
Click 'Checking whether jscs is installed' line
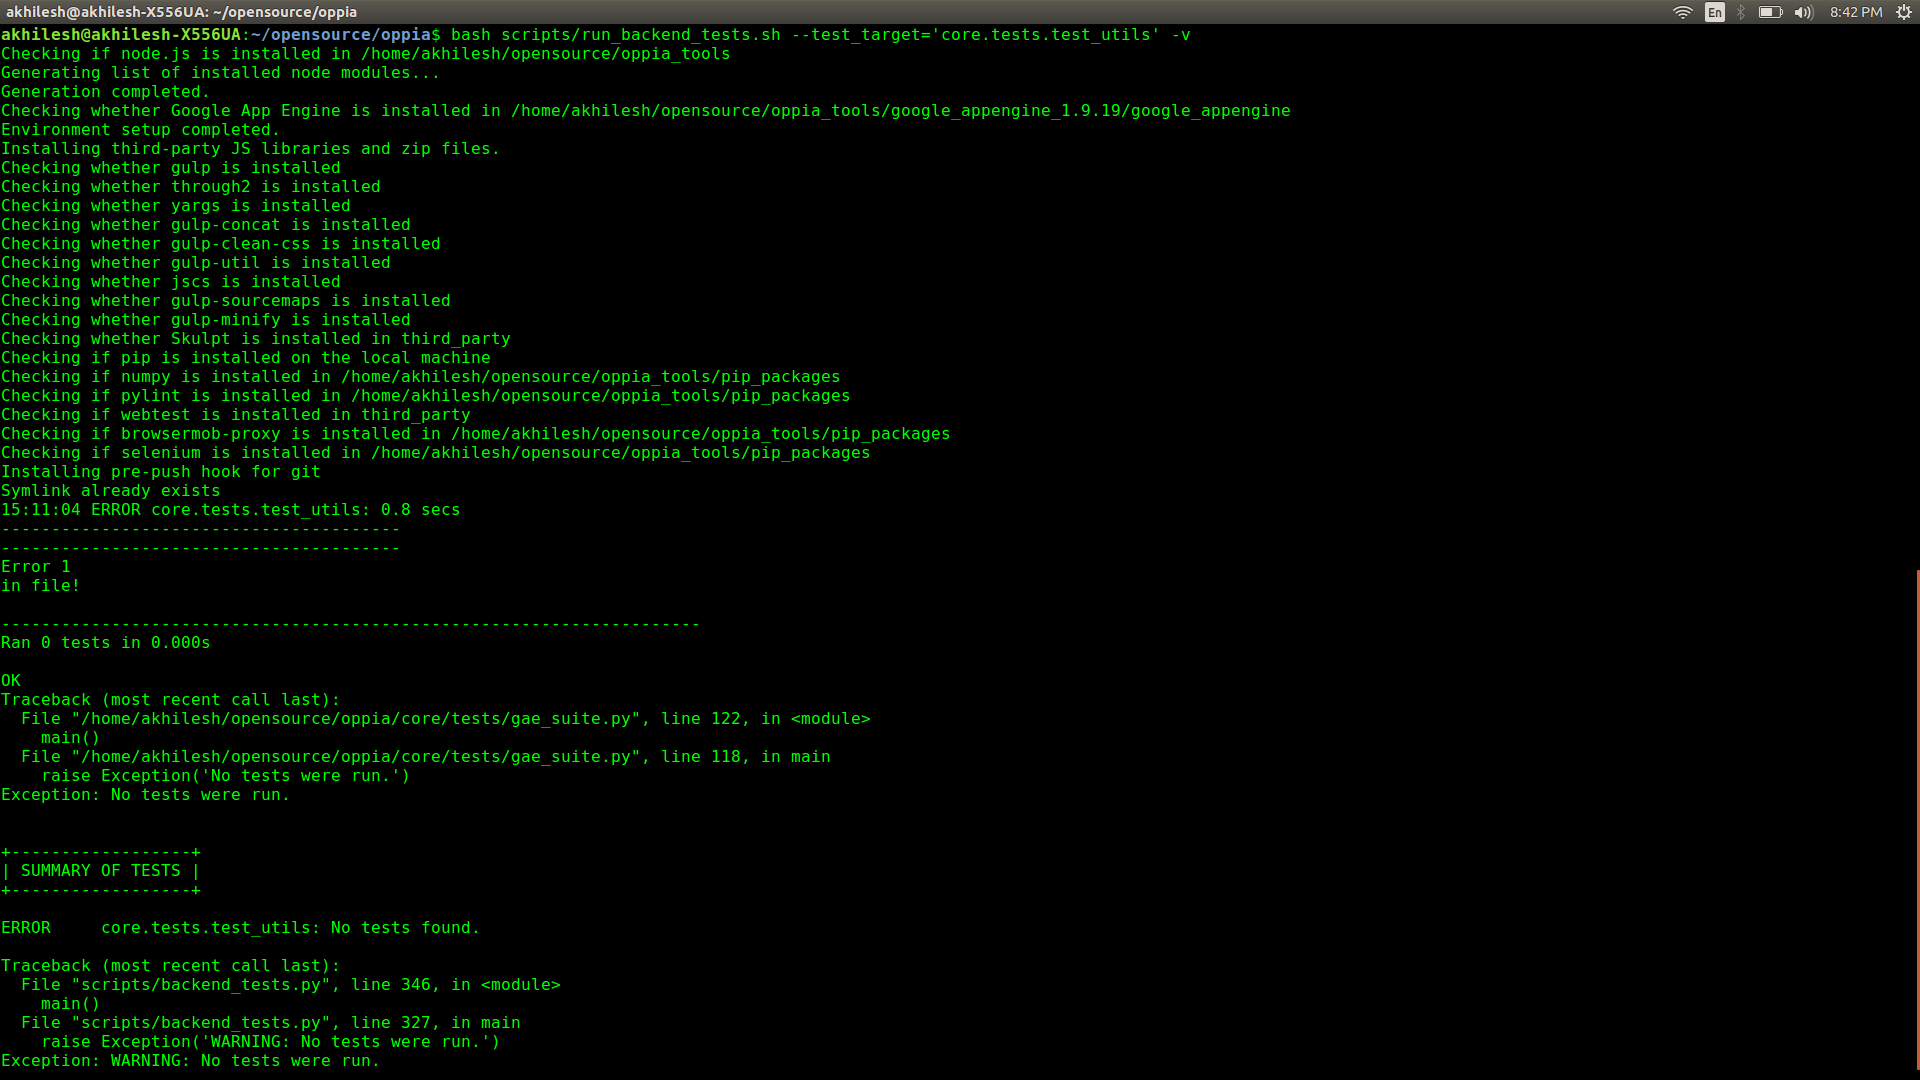(171, 282)
